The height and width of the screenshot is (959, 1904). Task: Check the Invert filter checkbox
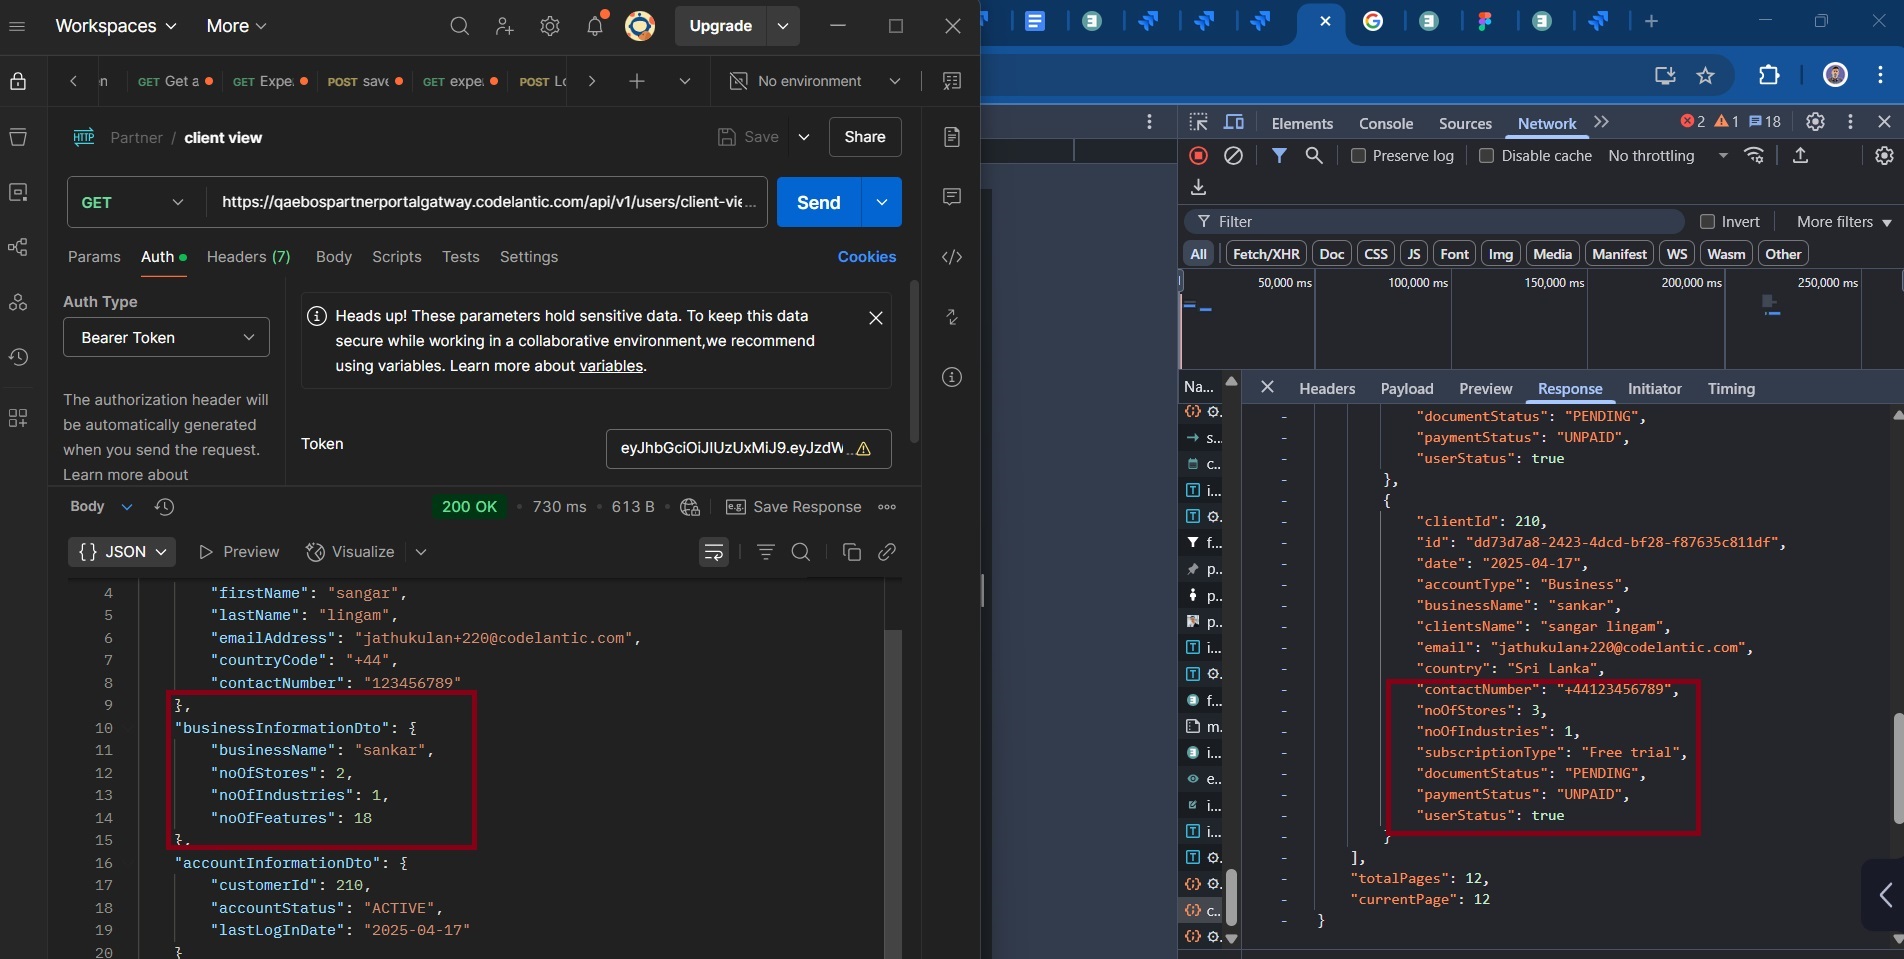pyautogui.click(x=1707, y=222)
